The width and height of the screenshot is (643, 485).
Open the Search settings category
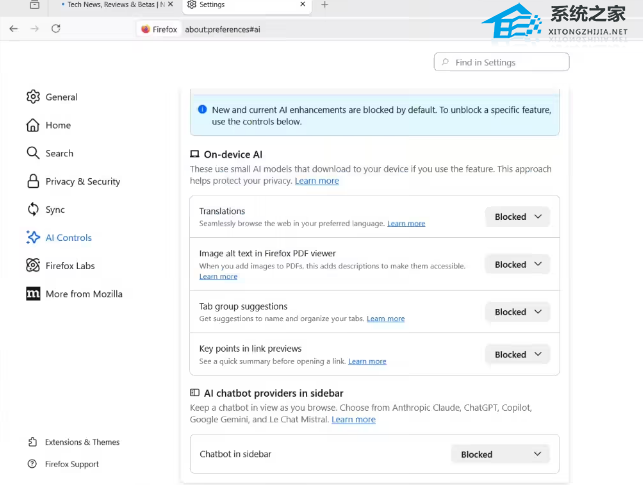[59, 153]
